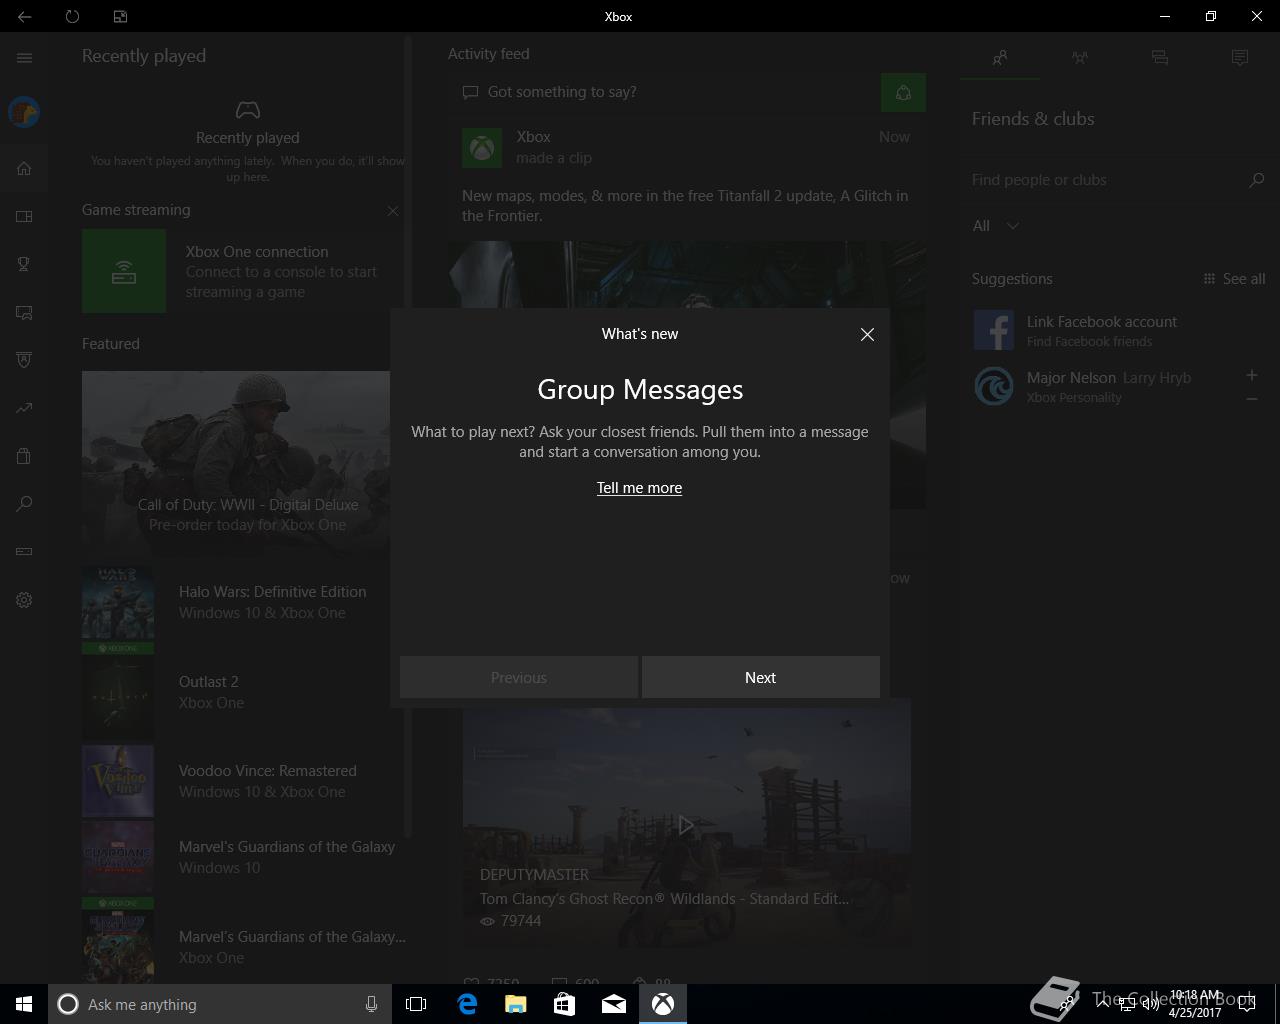Click See all suggestions

click(x=1234, y=279)
